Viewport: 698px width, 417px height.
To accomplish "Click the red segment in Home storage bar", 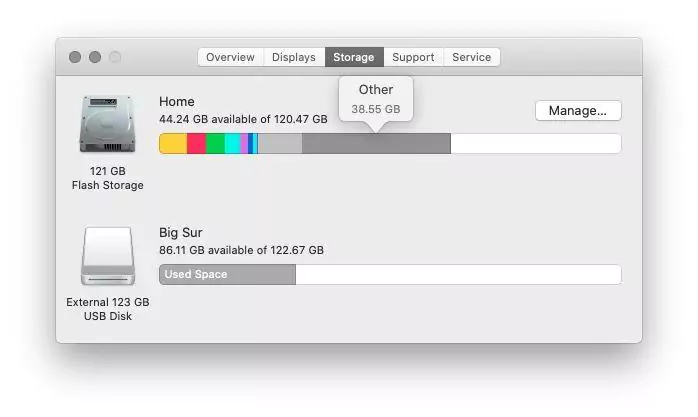I will point(196,144).
